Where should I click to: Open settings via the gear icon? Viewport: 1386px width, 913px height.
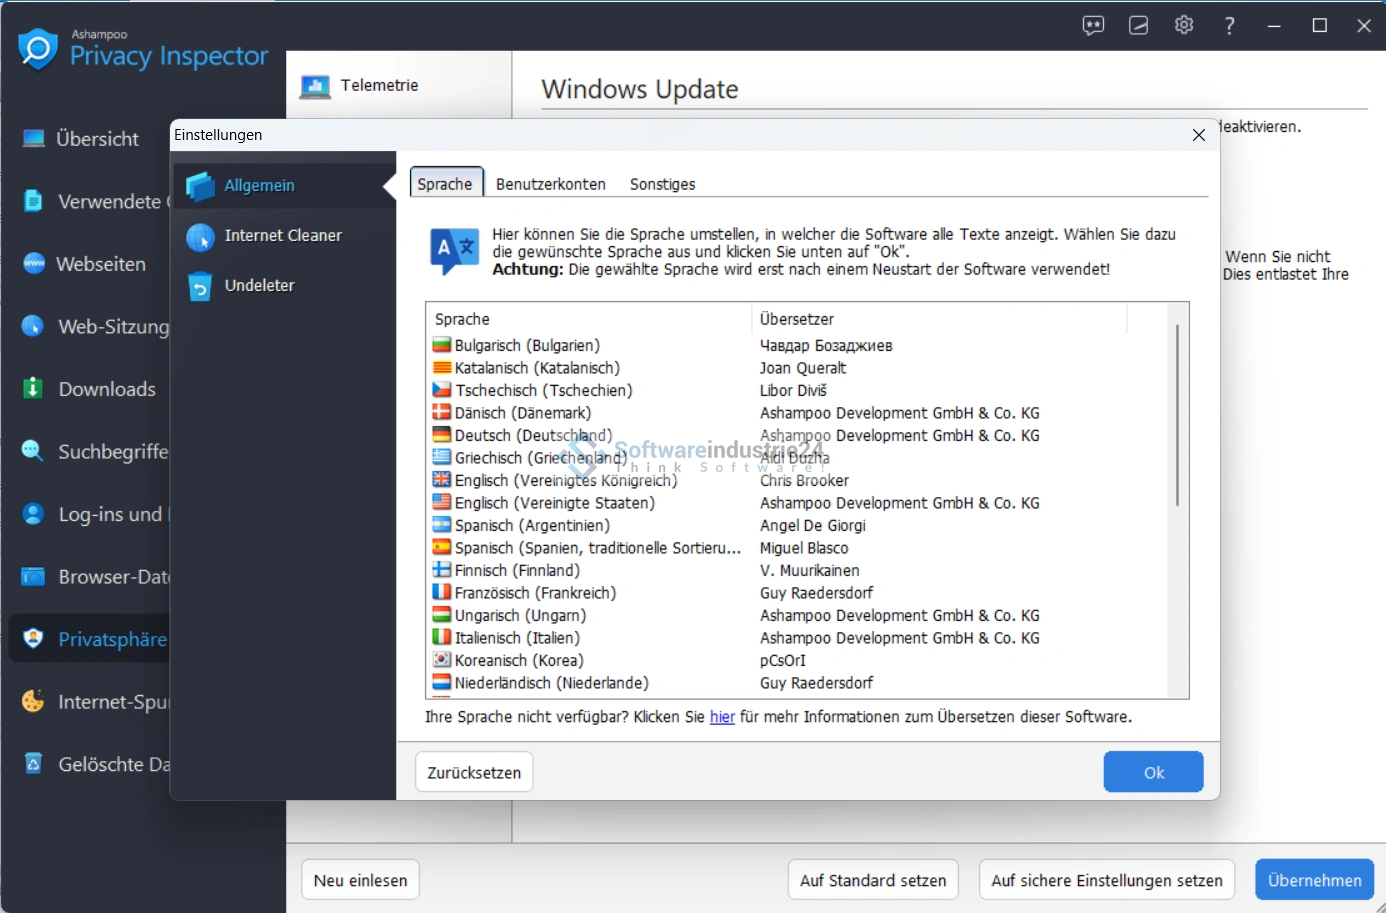tap(1184, 26)
